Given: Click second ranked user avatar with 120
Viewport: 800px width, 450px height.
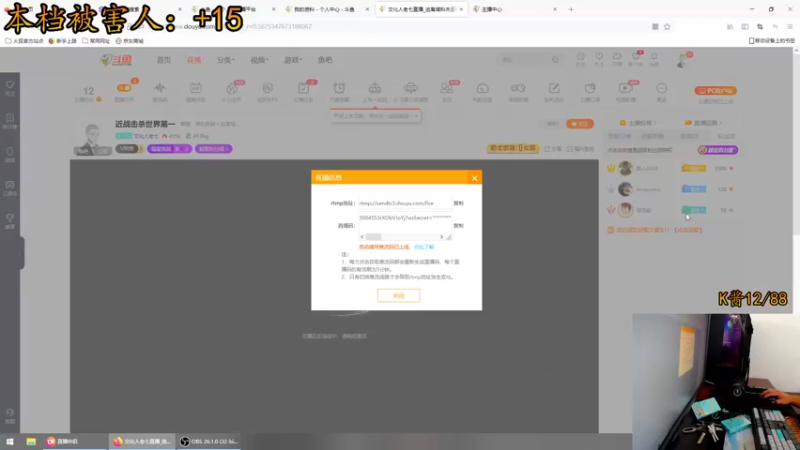Looking at the screenshot, I should pos(625,189).
